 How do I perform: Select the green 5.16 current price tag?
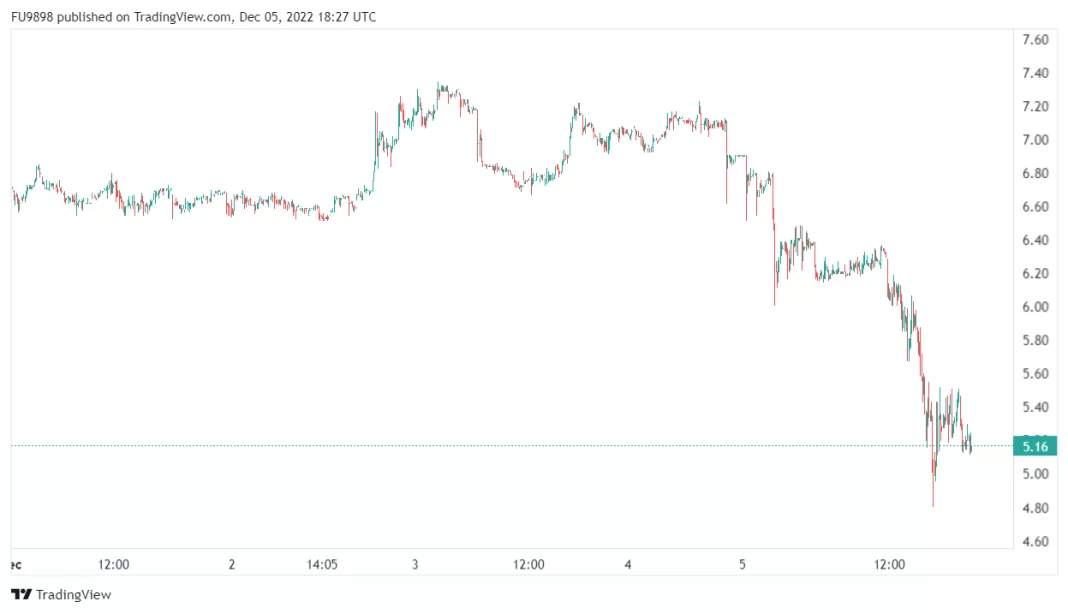click(x=1034, y=446)
